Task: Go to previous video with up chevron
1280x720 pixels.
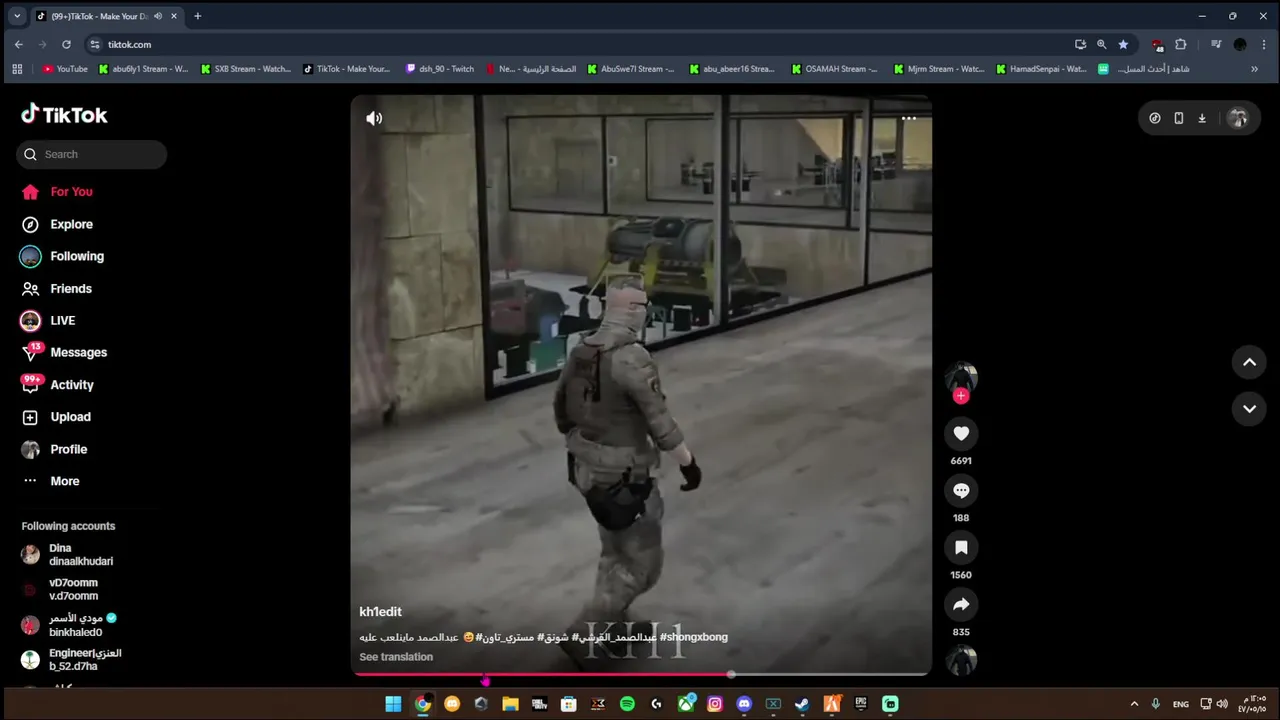Action: point(1249,362)
